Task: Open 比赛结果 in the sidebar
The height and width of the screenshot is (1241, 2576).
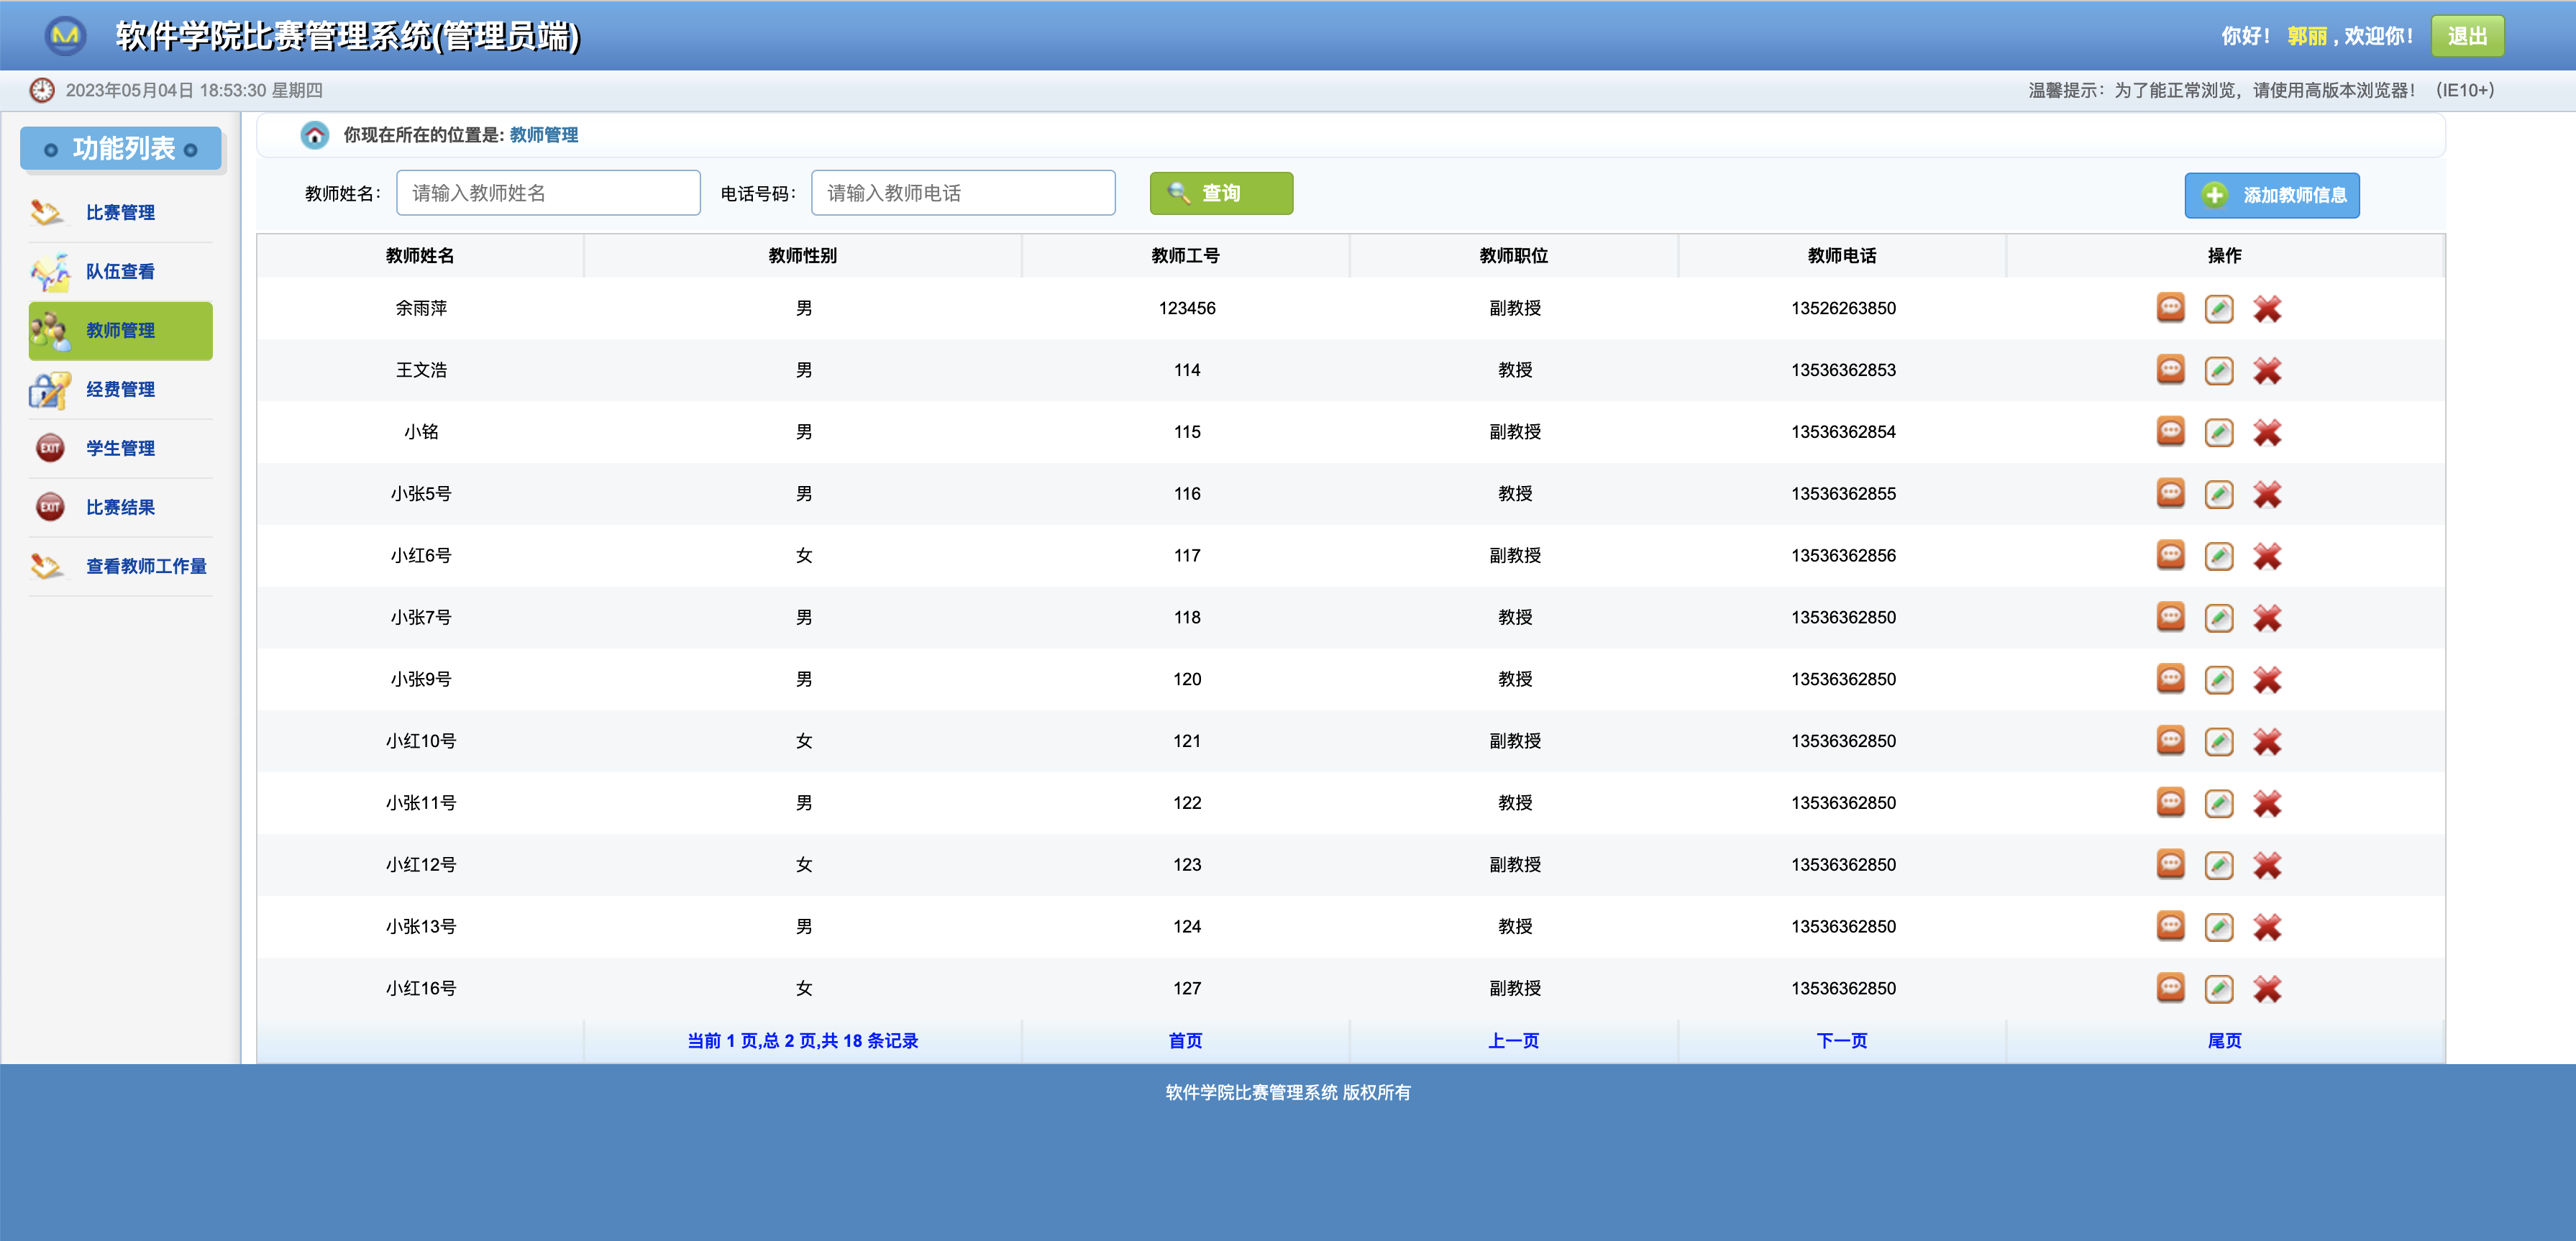Action: tap(120, 508)
